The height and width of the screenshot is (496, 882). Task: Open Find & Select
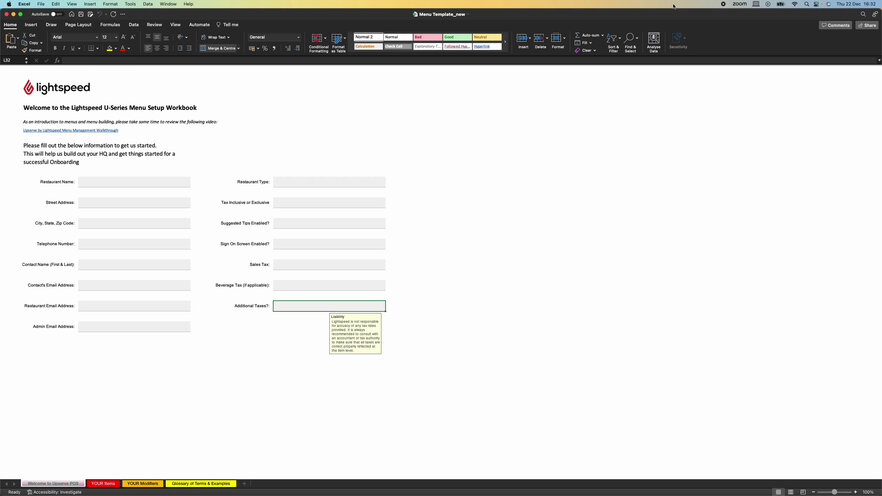[631, 40]
